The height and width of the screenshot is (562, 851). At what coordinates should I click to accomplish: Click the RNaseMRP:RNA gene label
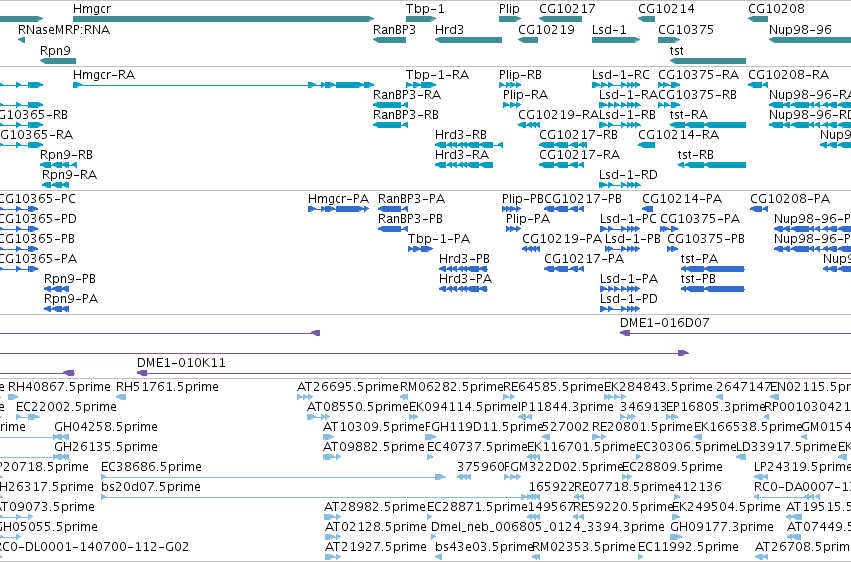point(64,30)
